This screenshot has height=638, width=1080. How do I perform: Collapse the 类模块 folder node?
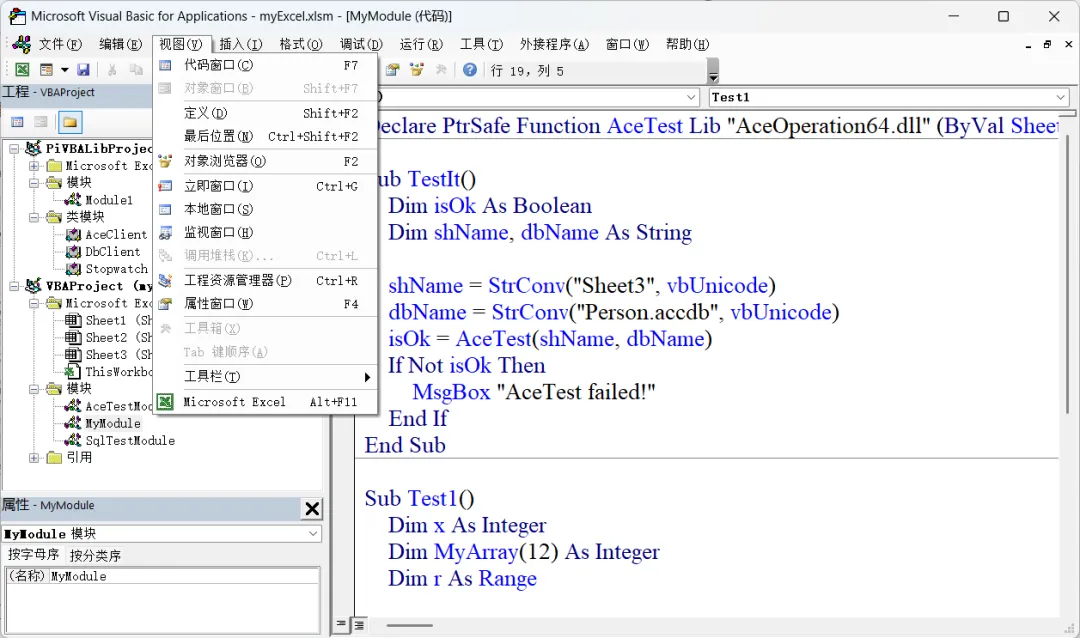[x=33, y=217]
